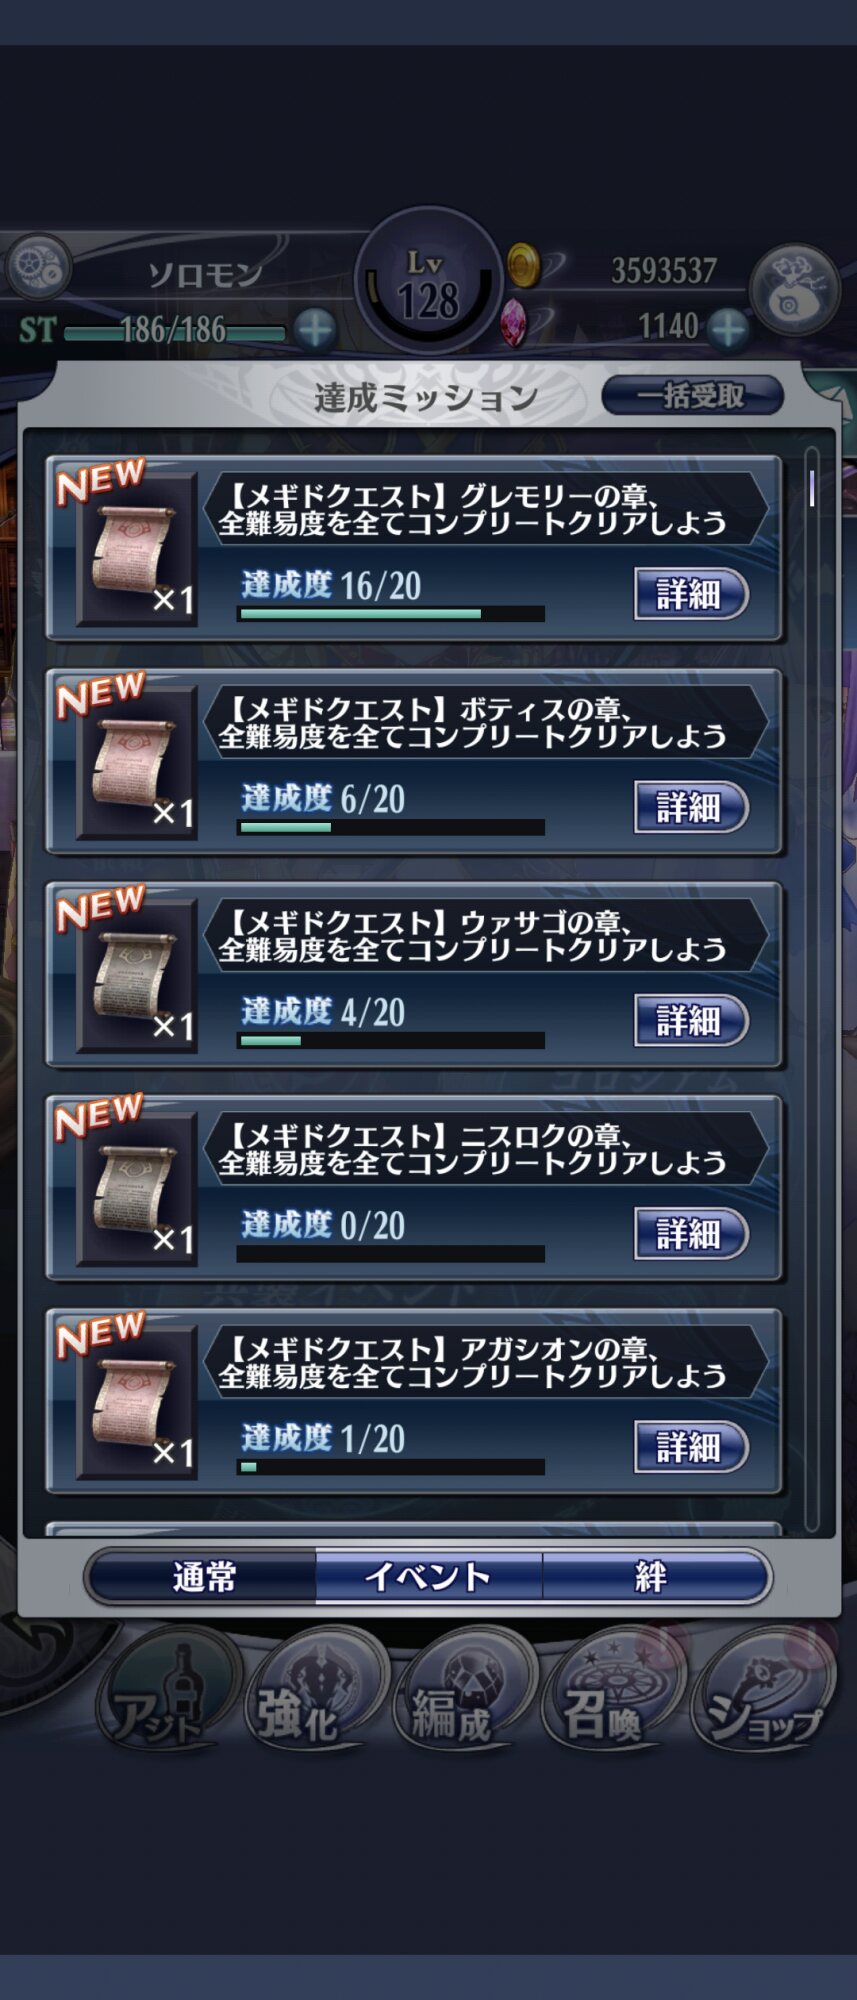Screen dimensions: 857x2000
Task: Open 詳細 for ニスロクの章 mission
Action: 691,1234
